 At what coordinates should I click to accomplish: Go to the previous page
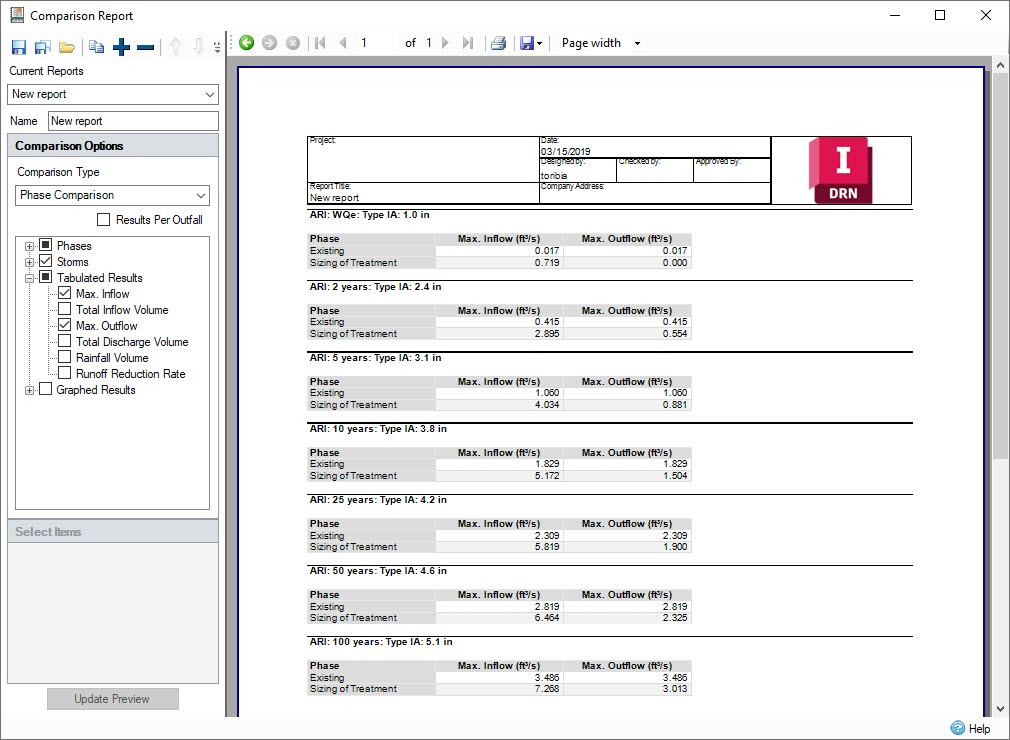[343, 43]
